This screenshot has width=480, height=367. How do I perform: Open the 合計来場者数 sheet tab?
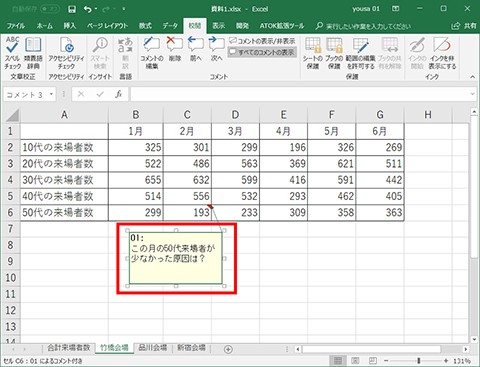point(69,348)
